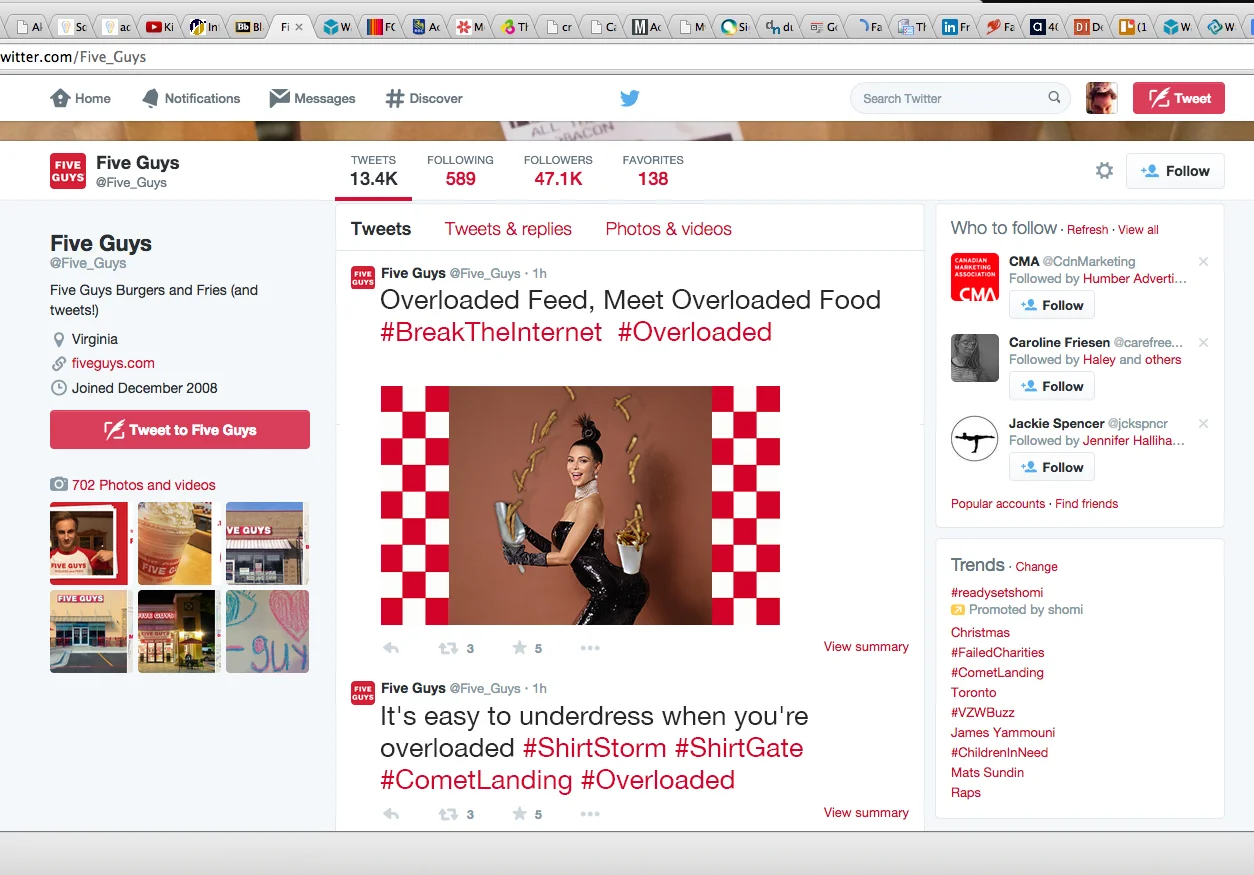Open the Favorites count tab
1254x875 pixels.
(x=653, y=171)
